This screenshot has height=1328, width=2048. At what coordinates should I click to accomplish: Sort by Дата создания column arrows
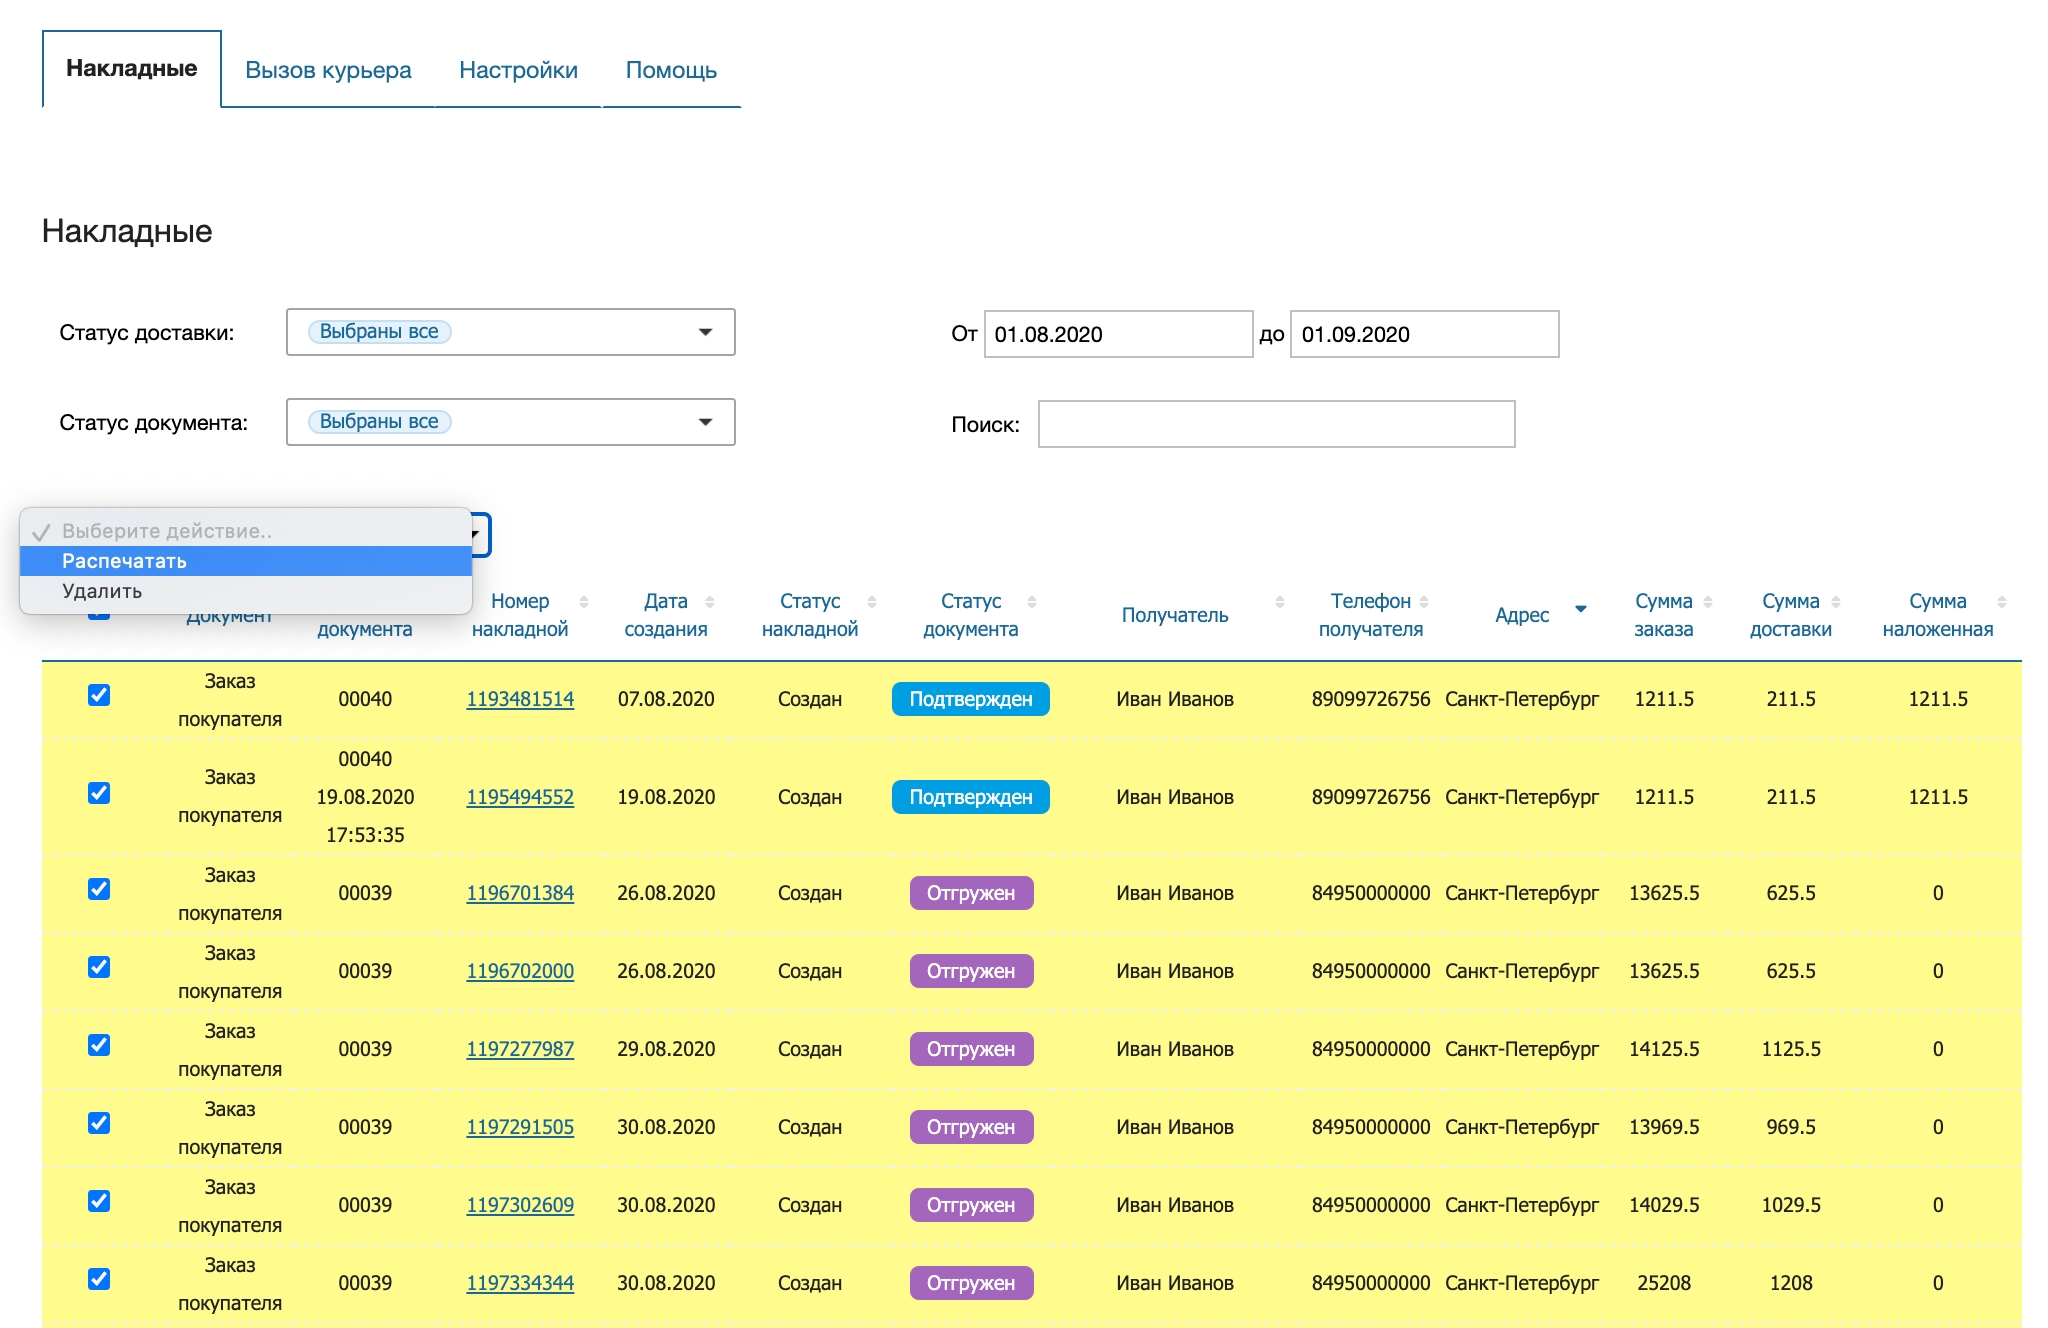tap(710, 602)
